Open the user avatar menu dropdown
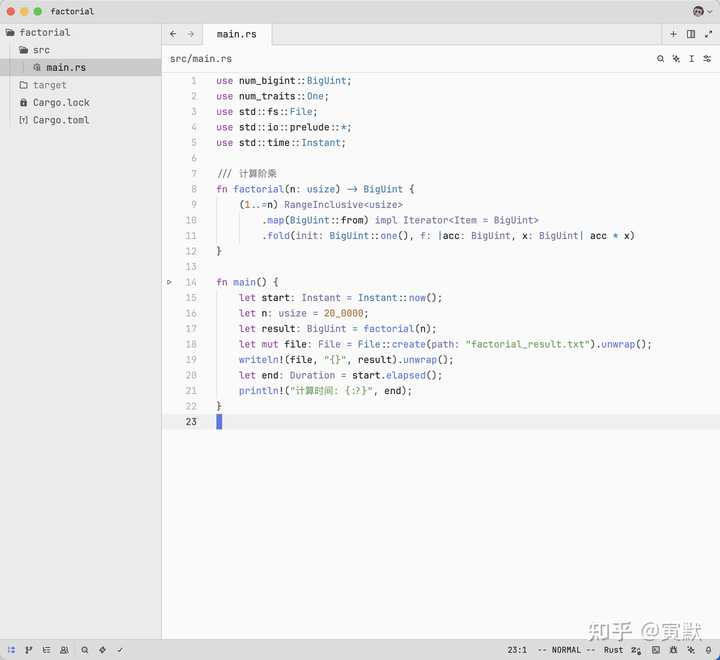Screen dimensions: 720x660 pos(703,11)
